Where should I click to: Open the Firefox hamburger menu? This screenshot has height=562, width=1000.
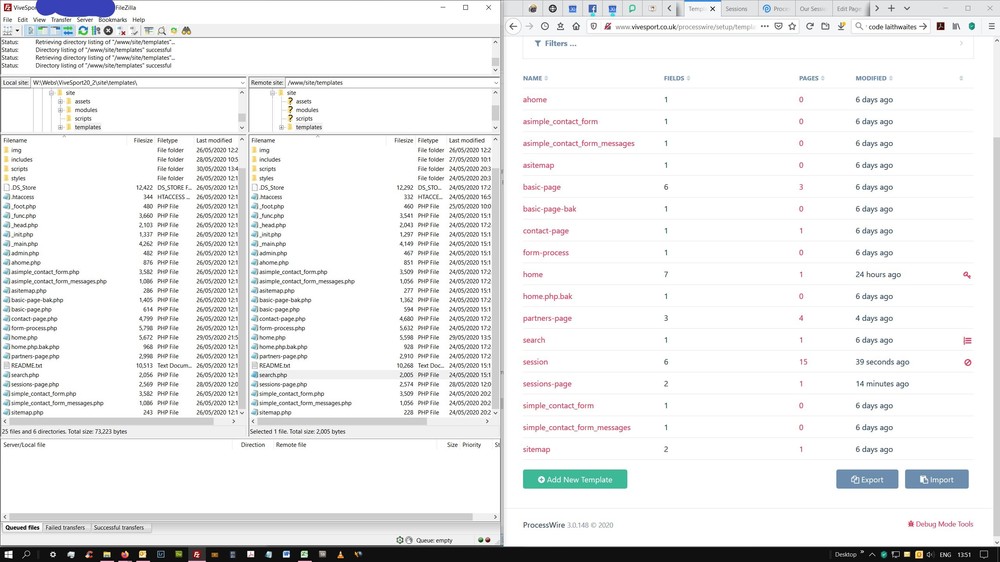[990, 27]
